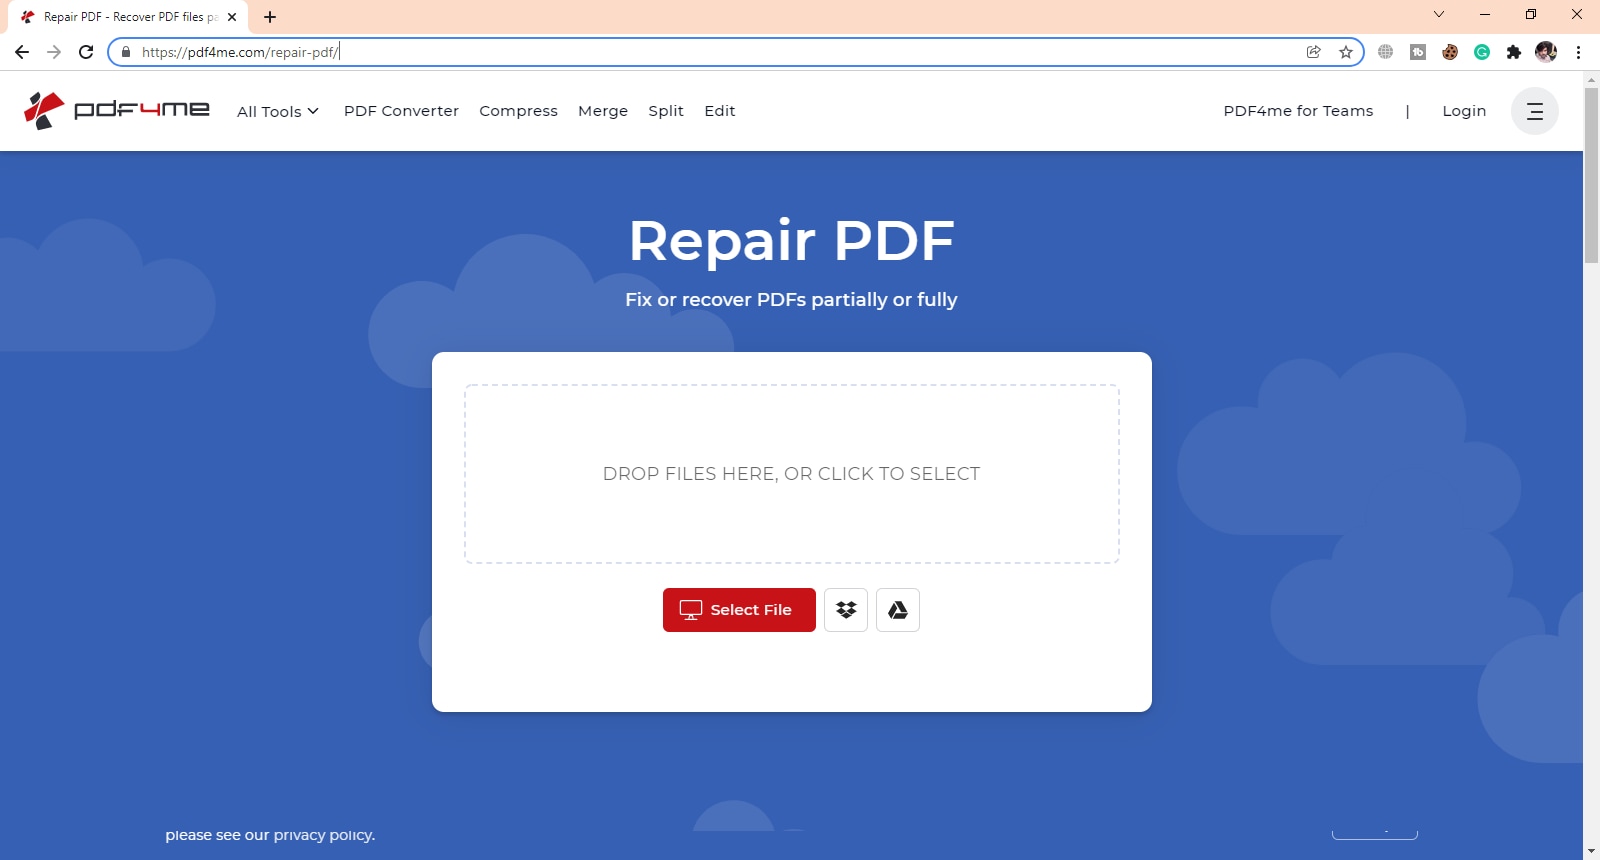Click the PDF4me logo

(116, 110)
